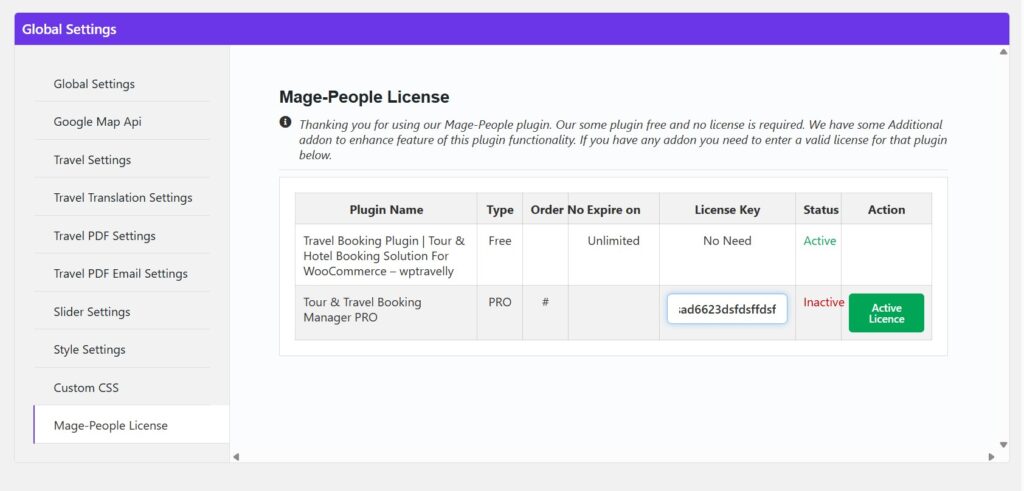The image size is (1024, 491).
Task: Click the scroll down arrow on the vertical scrollbar
Action: click(1003, 445)
